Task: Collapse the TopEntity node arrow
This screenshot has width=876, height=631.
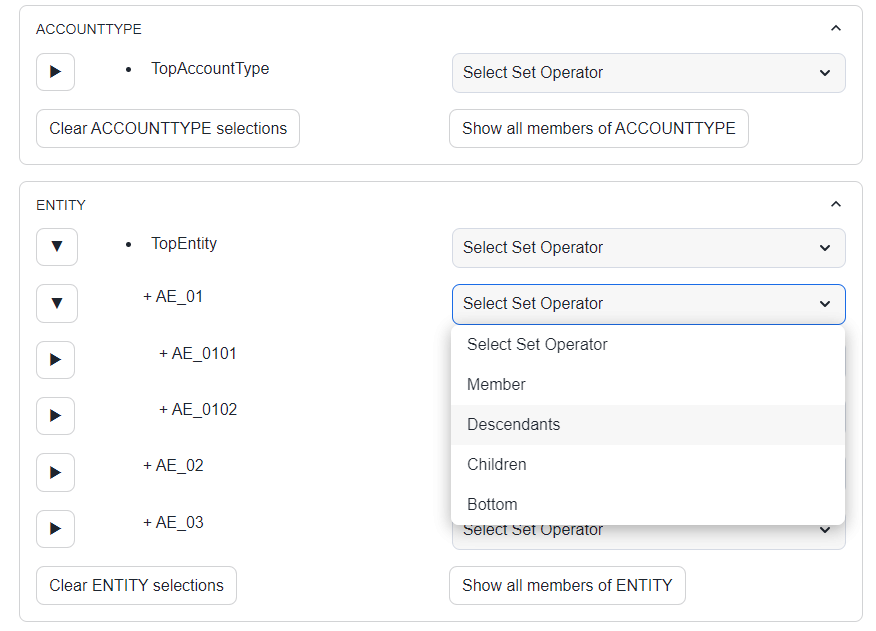Action: (x=56, y=247)
